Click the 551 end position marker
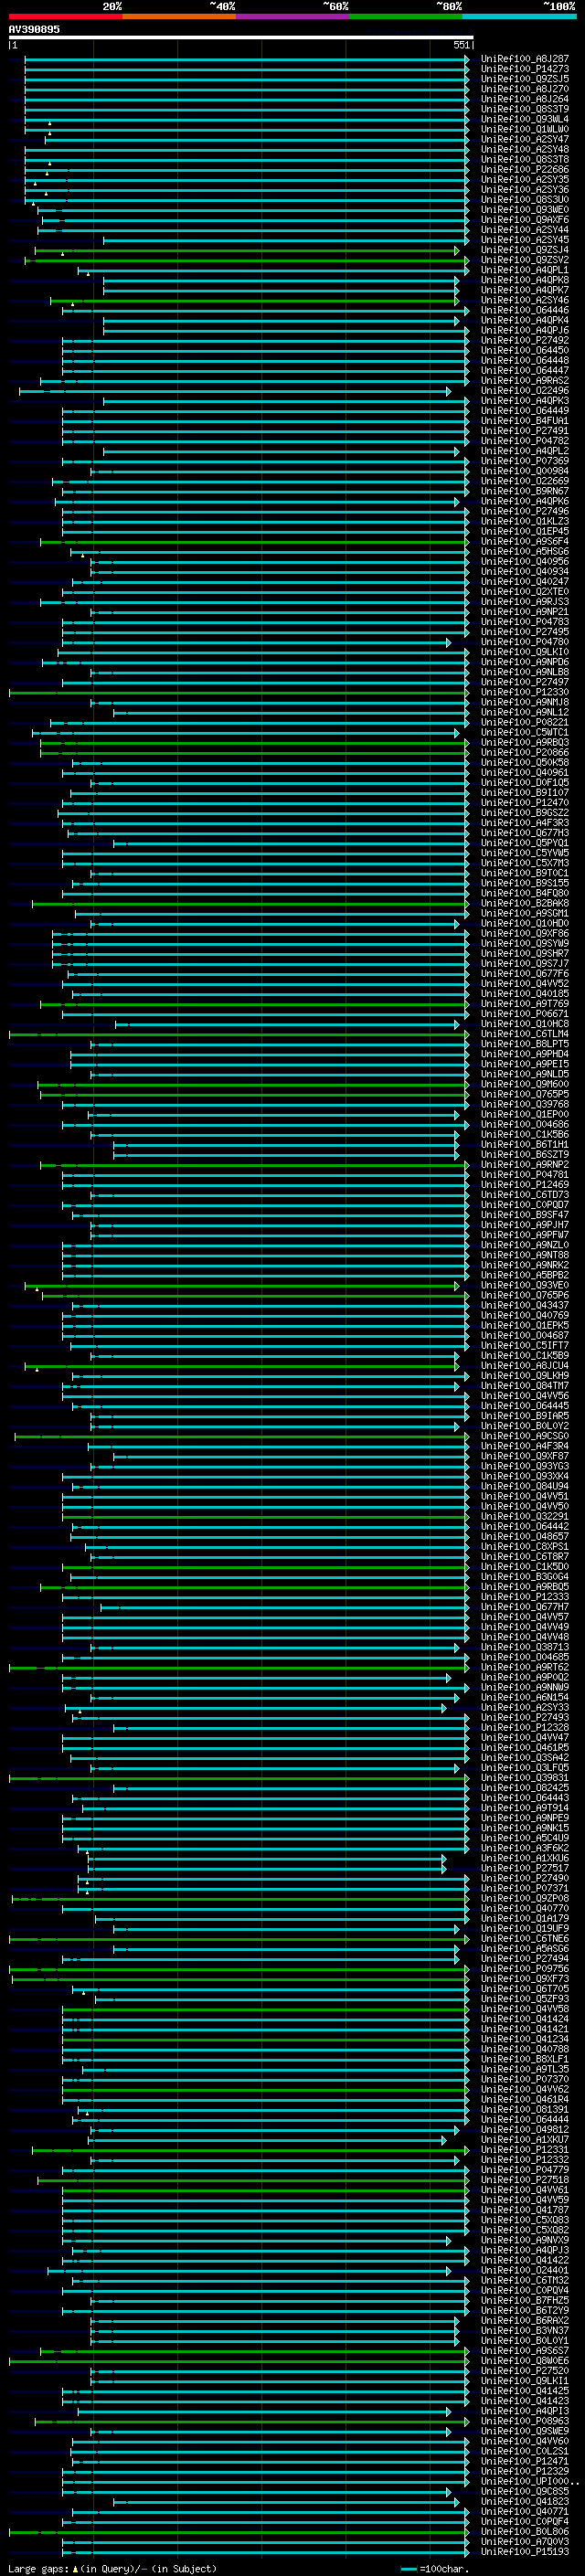 461,45
